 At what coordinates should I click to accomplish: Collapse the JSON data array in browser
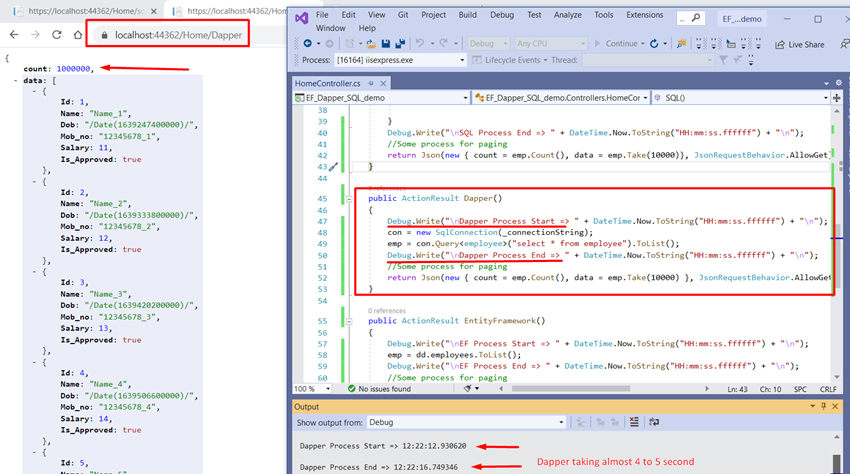(15, 80)
